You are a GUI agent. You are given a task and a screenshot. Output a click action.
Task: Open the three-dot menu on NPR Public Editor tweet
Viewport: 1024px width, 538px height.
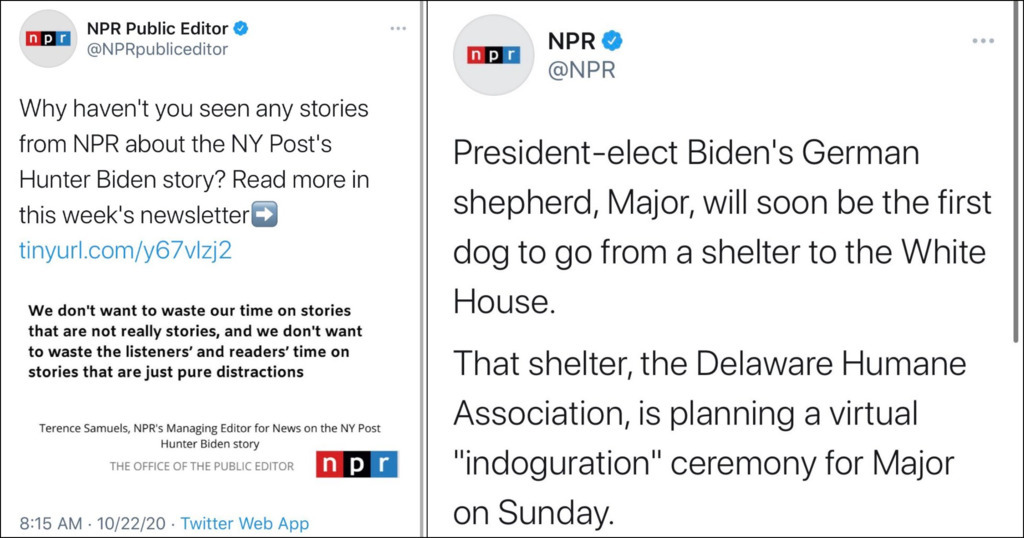[x=398, y=28]
